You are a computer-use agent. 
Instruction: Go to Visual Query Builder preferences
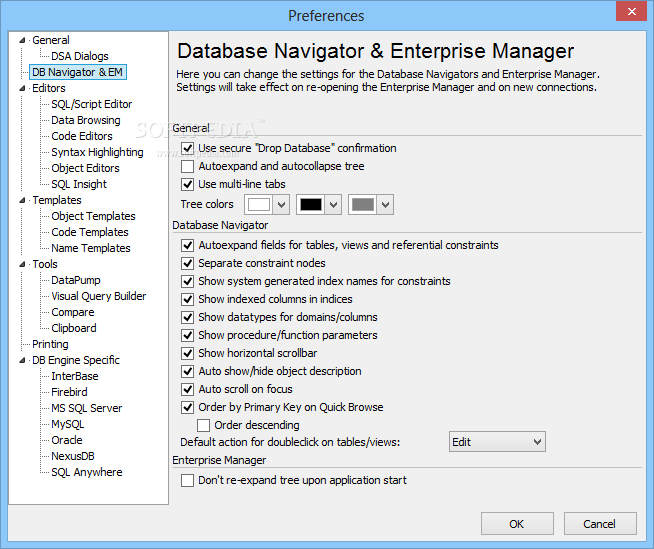click(x=98, y=296)
